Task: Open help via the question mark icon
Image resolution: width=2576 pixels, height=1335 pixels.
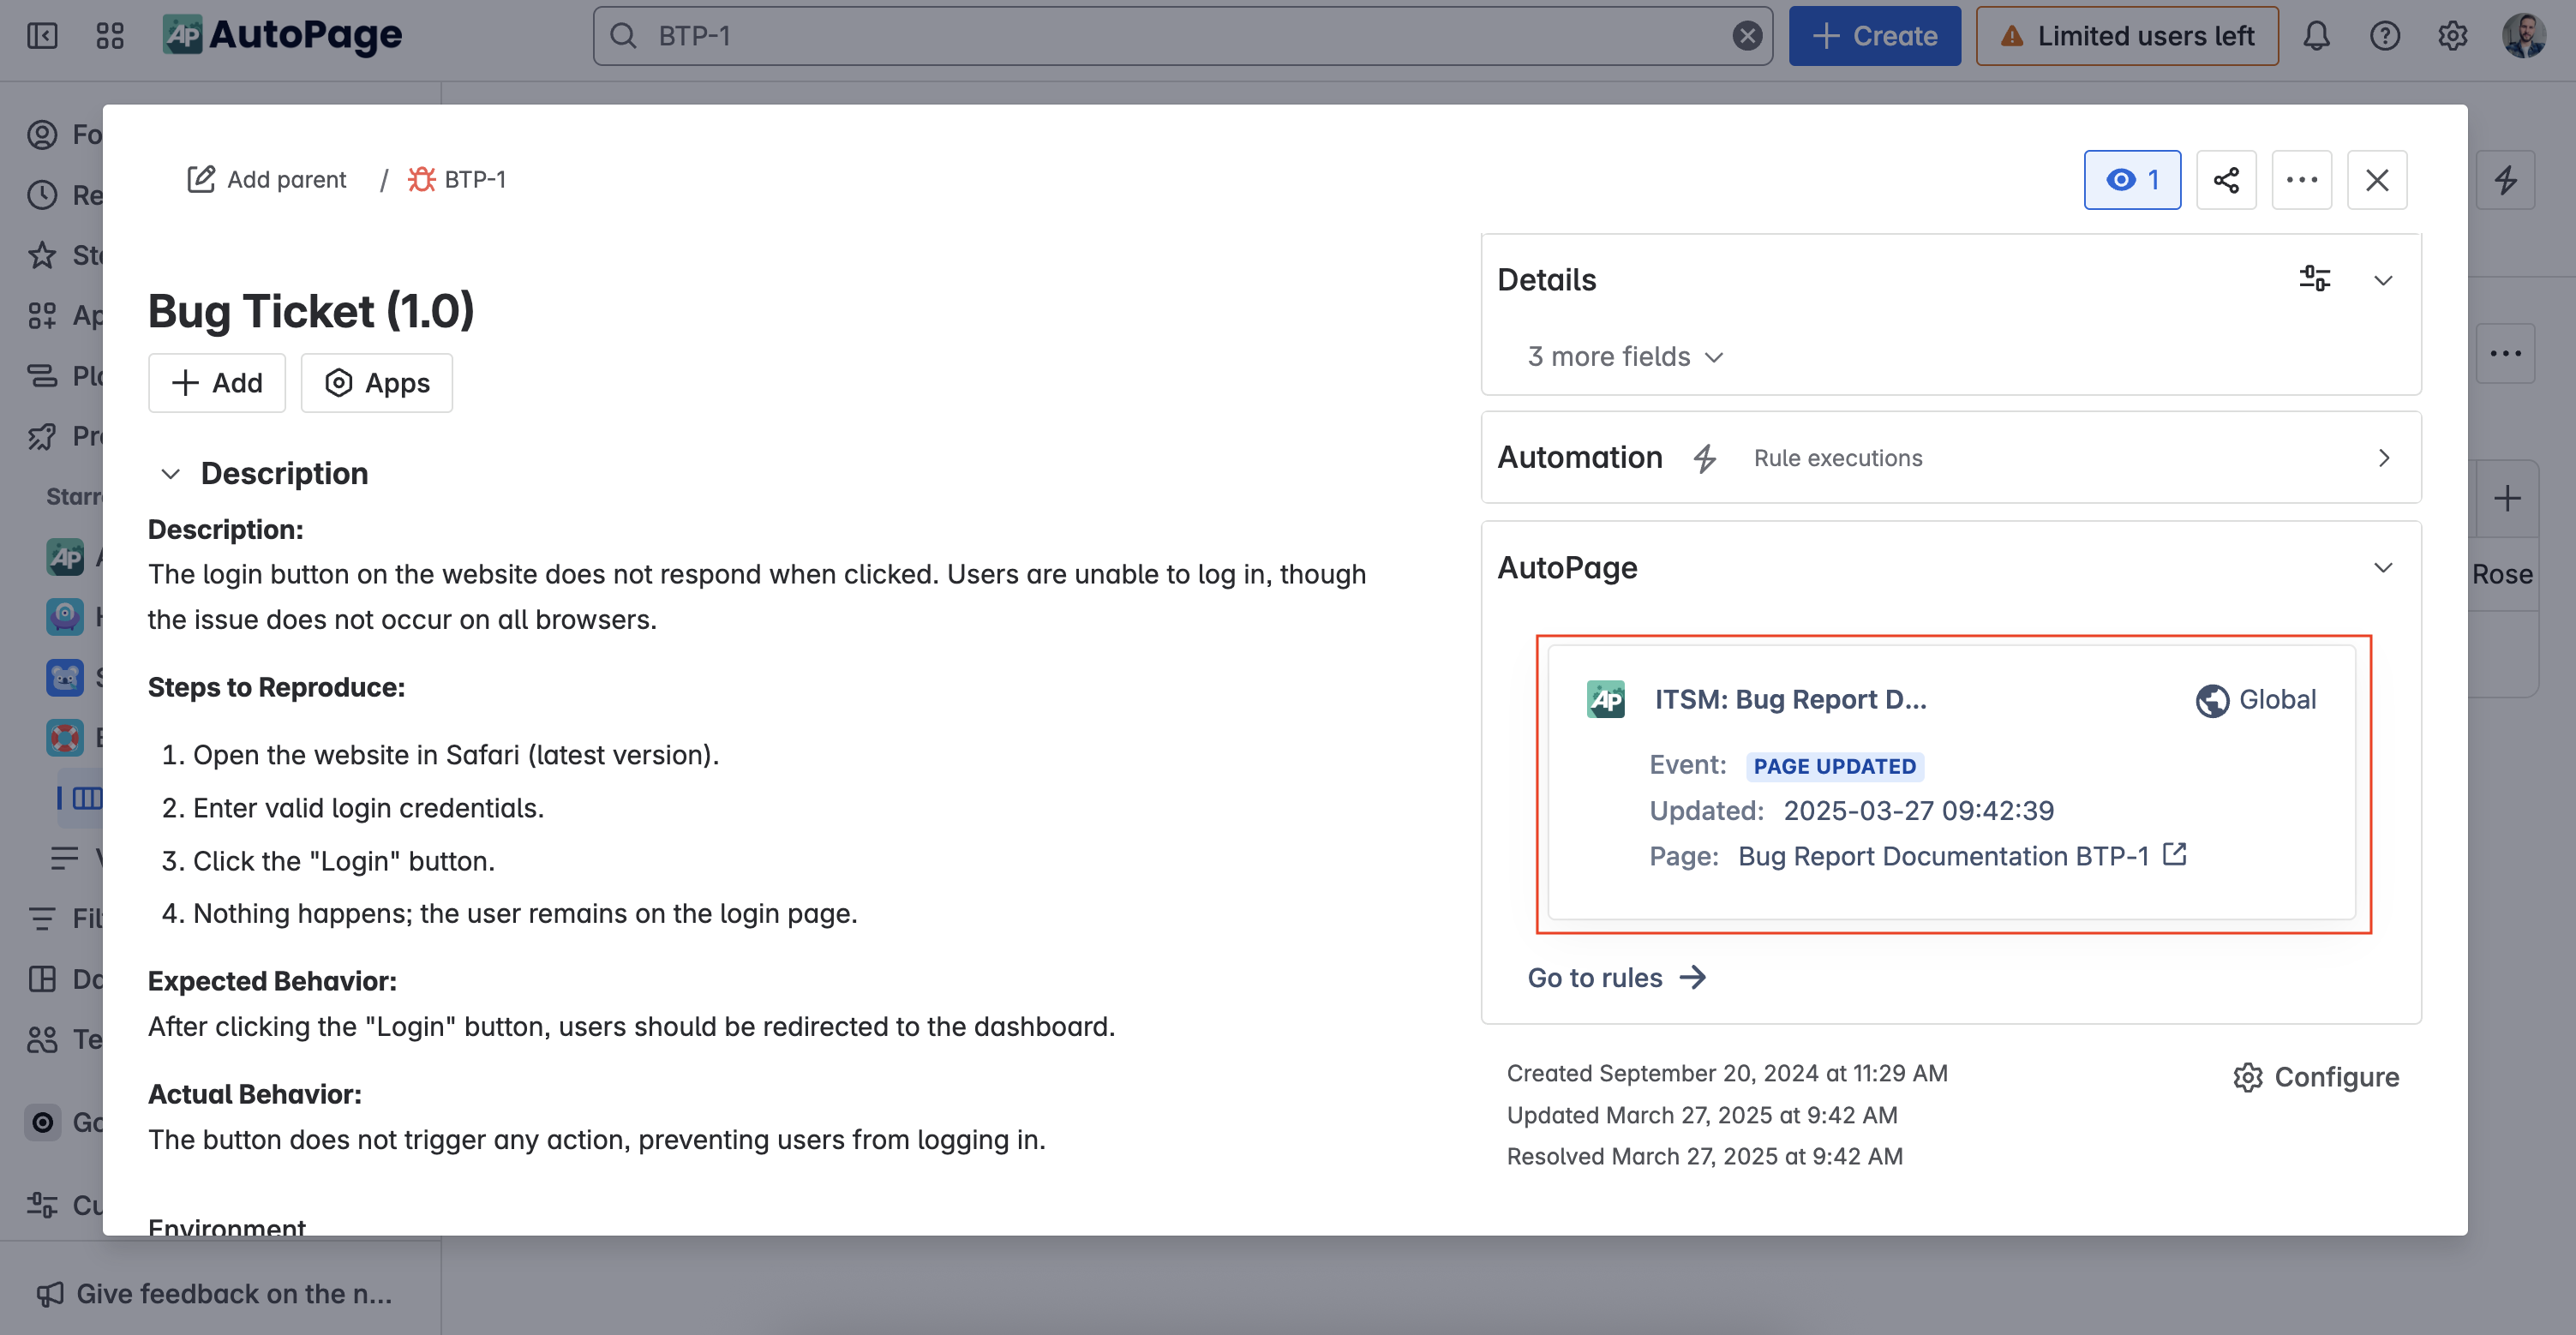Action: tap(2385, 35)
